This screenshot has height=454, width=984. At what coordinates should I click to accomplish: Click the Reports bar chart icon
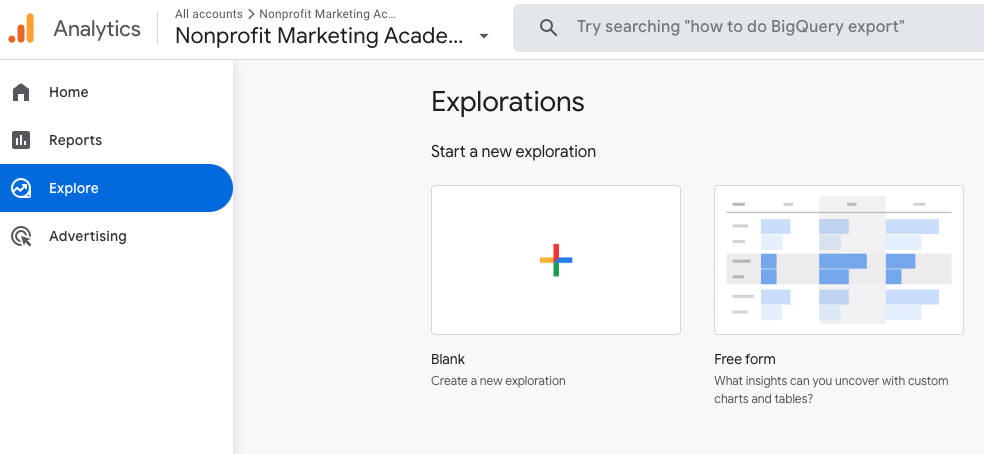tap(21, 140)
